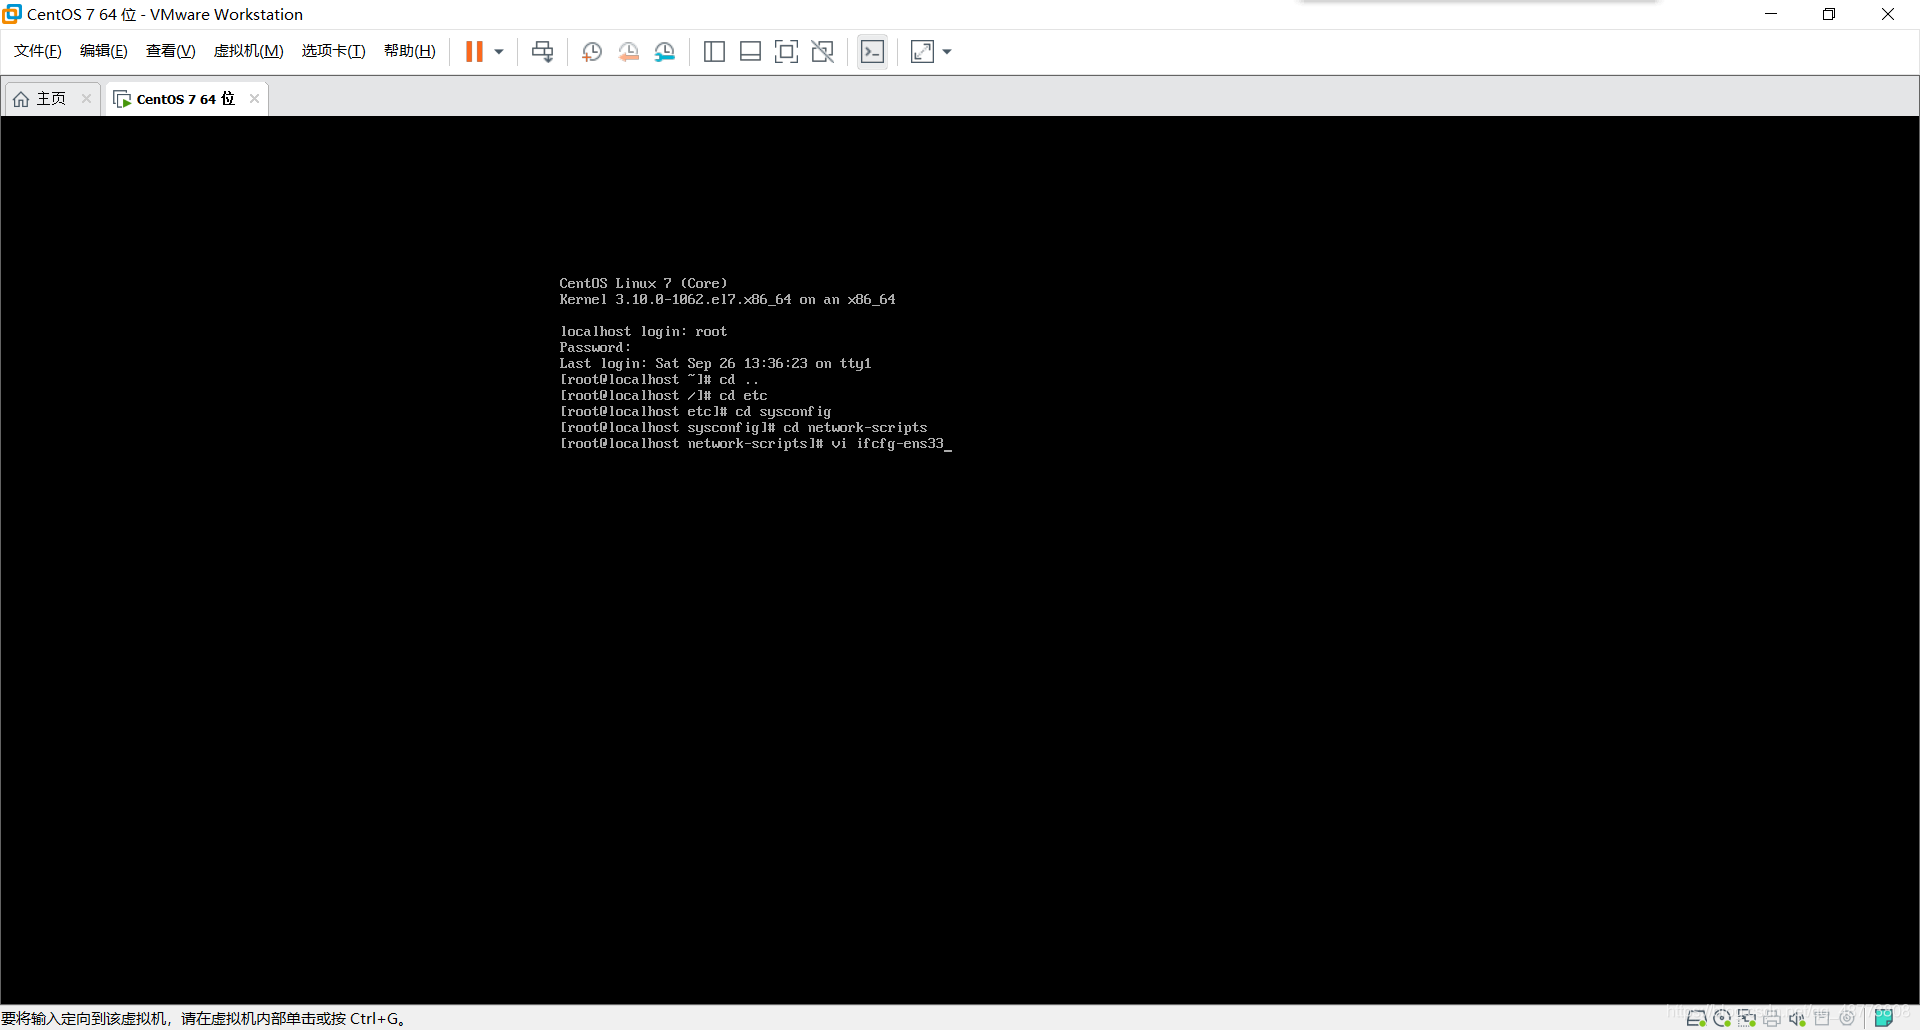Click the CD/DVD drive status icon
This screenshot has height=1030, width=1920.
(1722, 1018)
